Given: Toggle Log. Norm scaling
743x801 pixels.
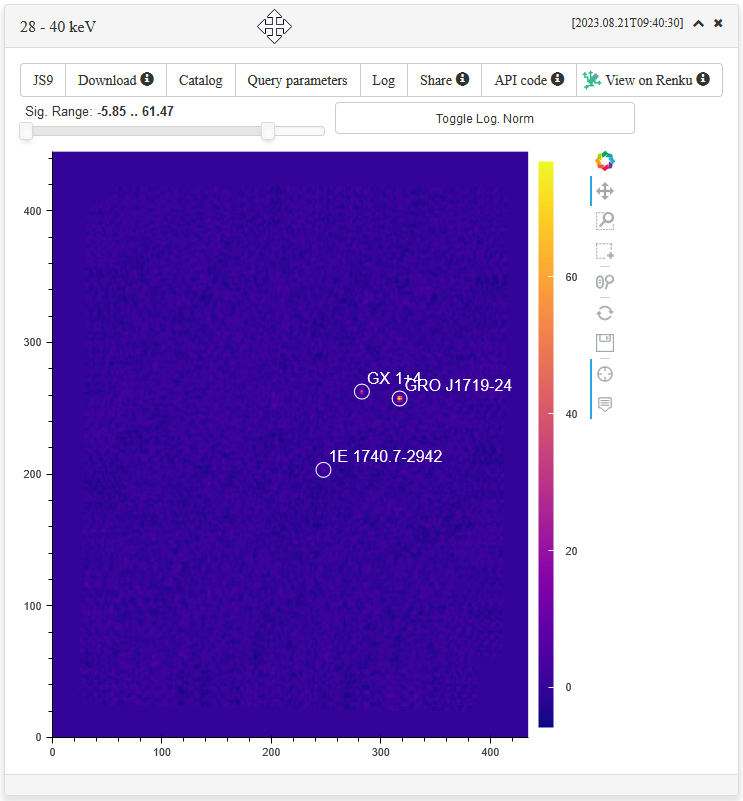Looking at the screenshot, I should [x=484, y=119].
